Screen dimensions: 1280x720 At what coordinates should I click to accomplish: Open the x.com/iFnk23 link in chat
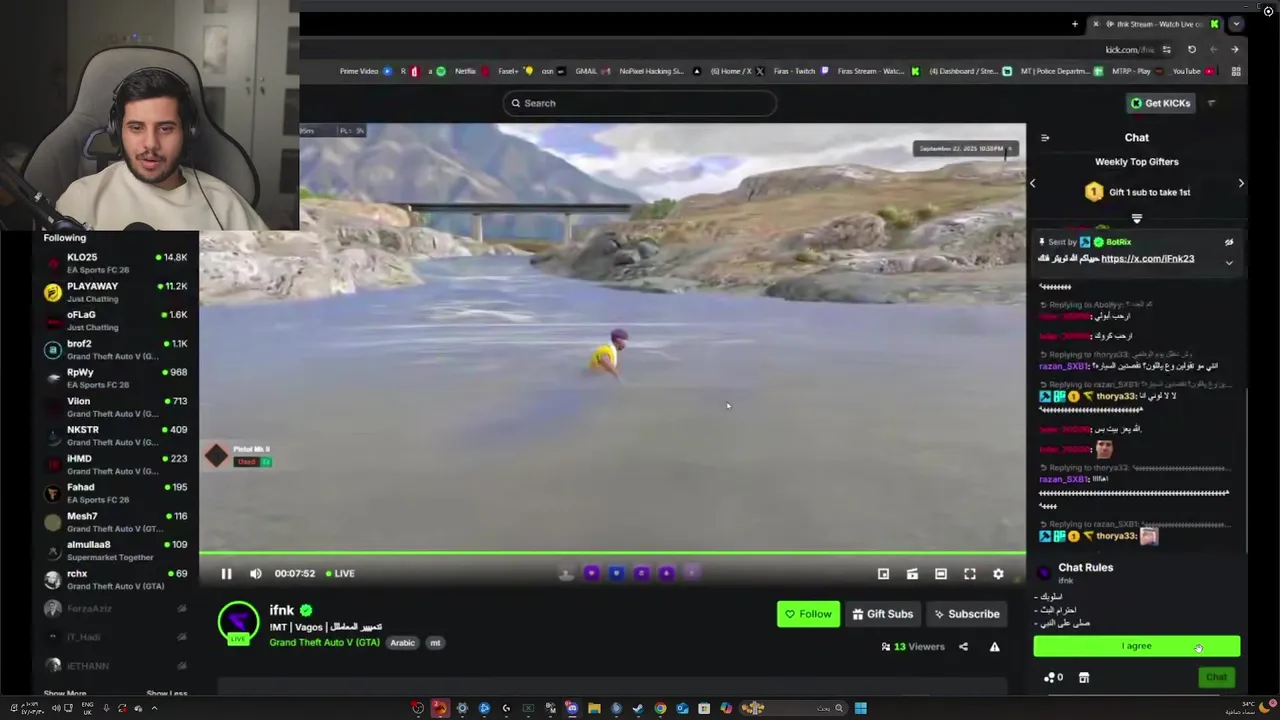(1147, 259)
